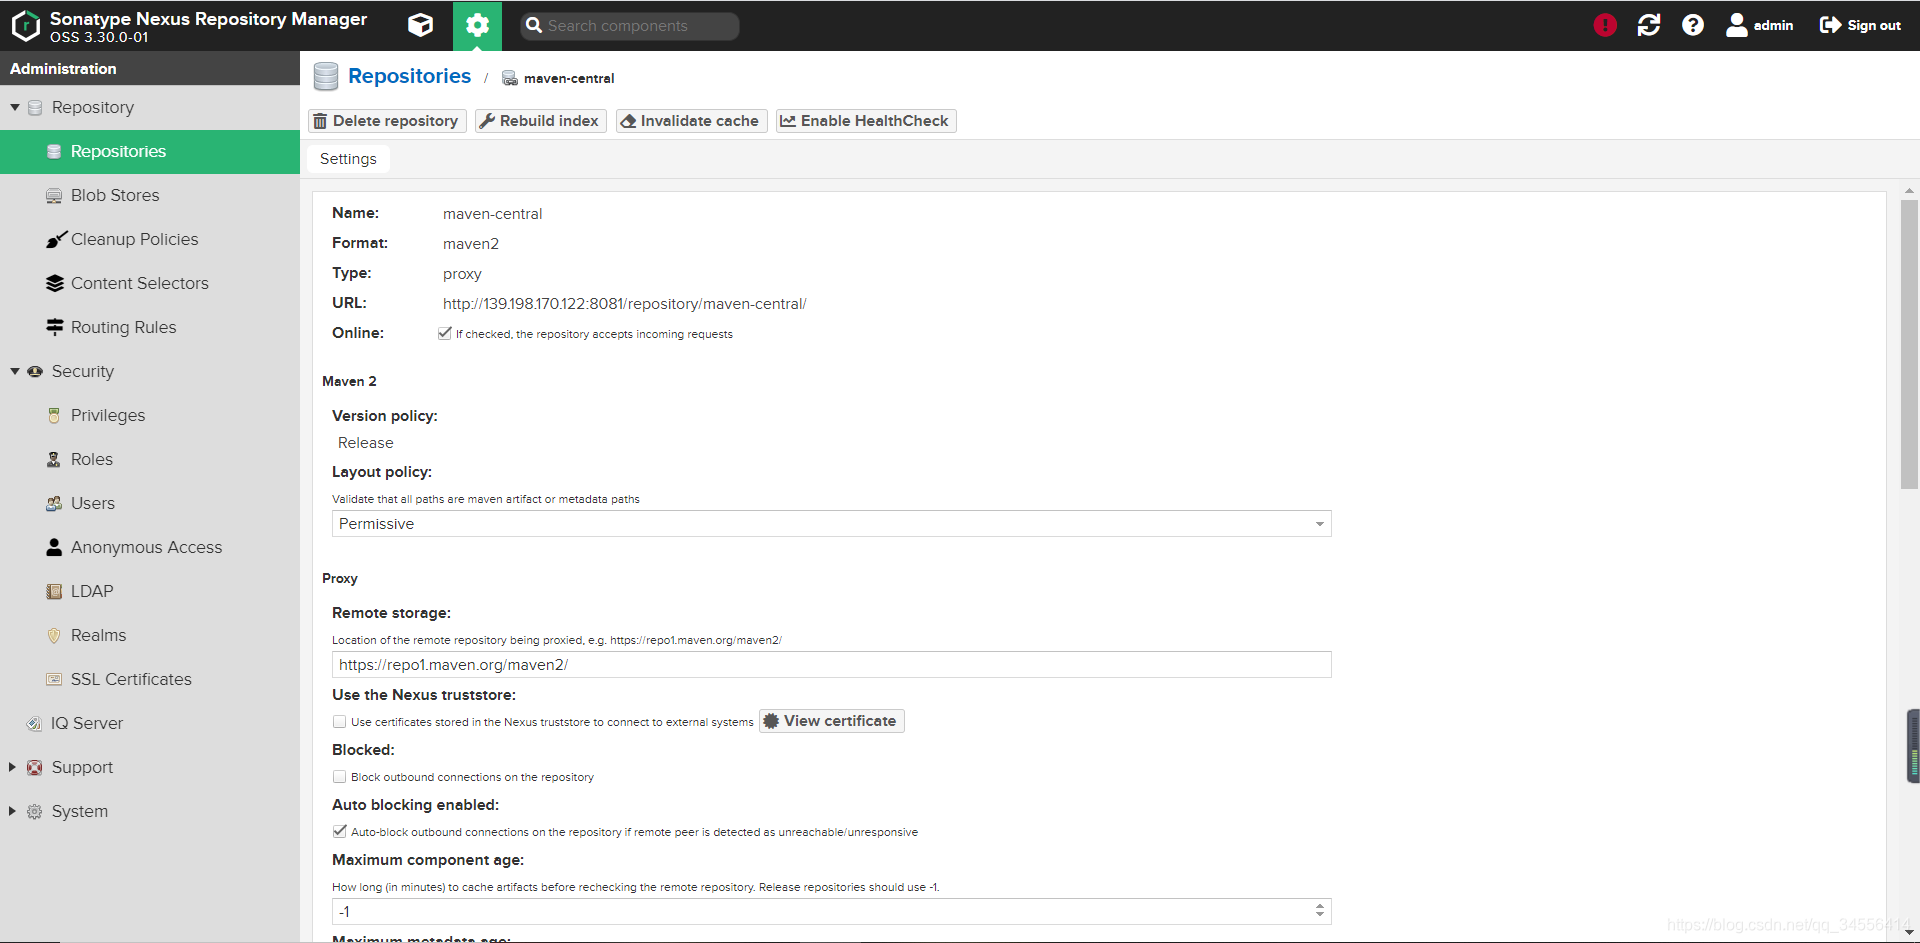Click the Anonymous Access person icon
This screenshot has height=943, width=1920.
(54, 547)
